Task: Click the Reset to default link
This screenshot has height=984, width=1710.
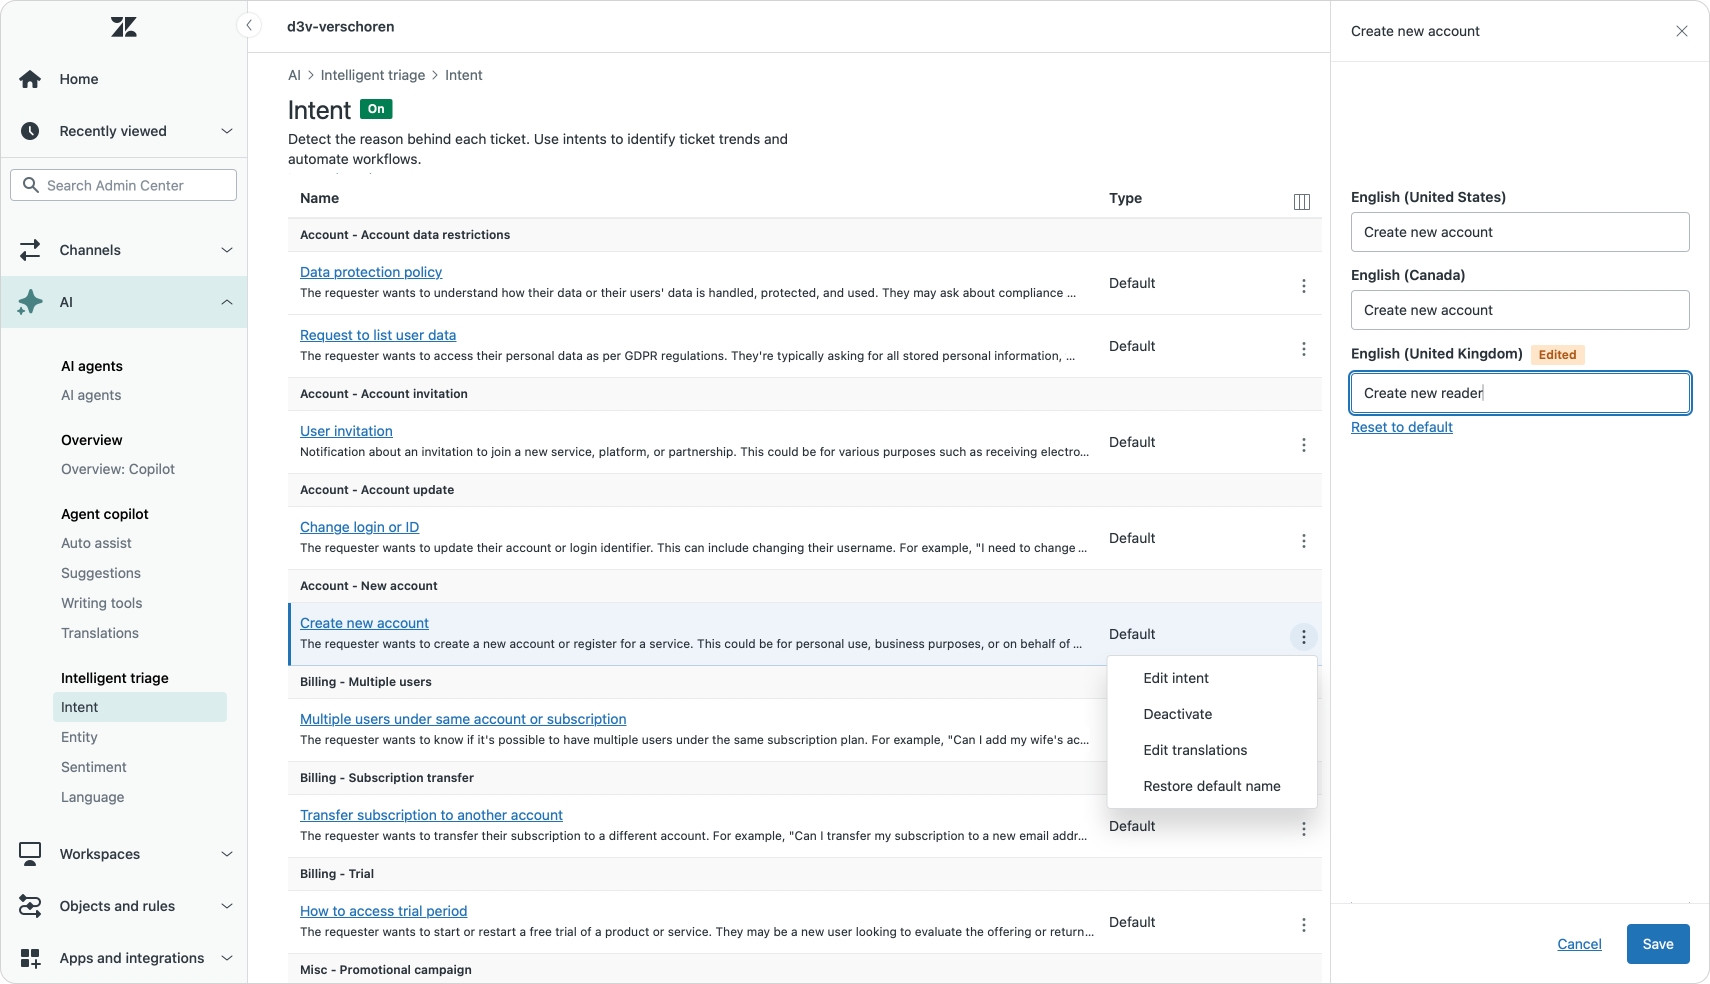Action: click(1401, 427)
